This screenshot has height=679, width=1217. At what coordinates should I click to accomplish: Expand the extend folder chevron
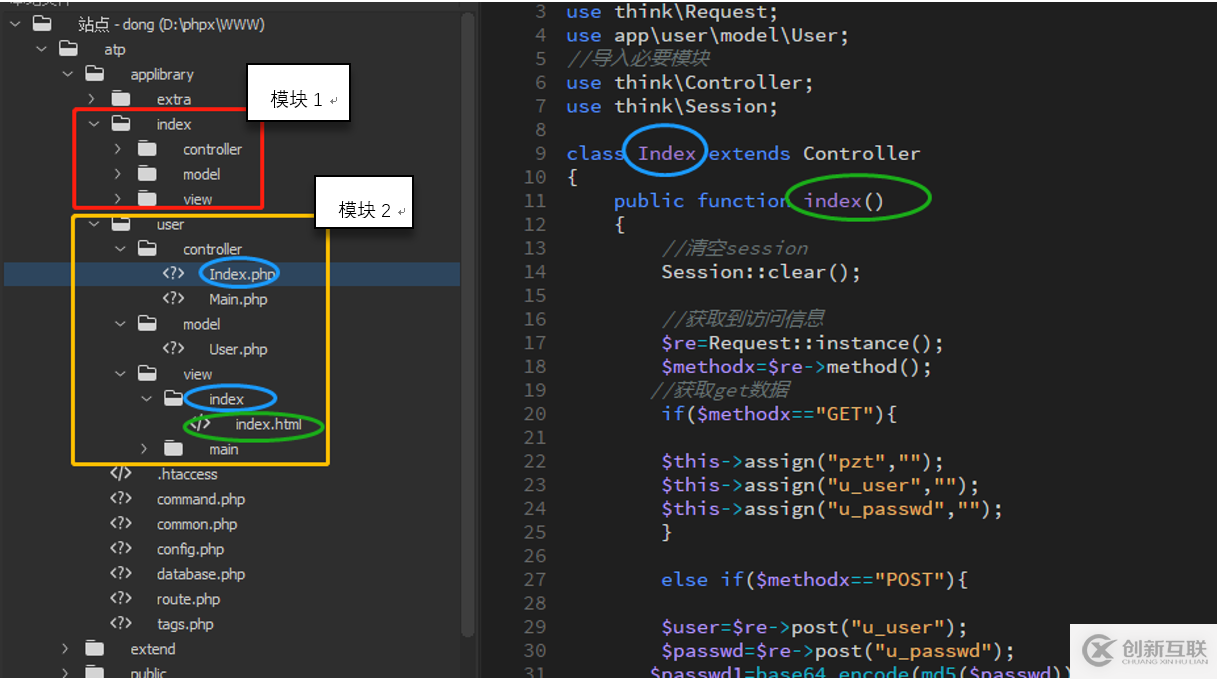coord(67,649)
